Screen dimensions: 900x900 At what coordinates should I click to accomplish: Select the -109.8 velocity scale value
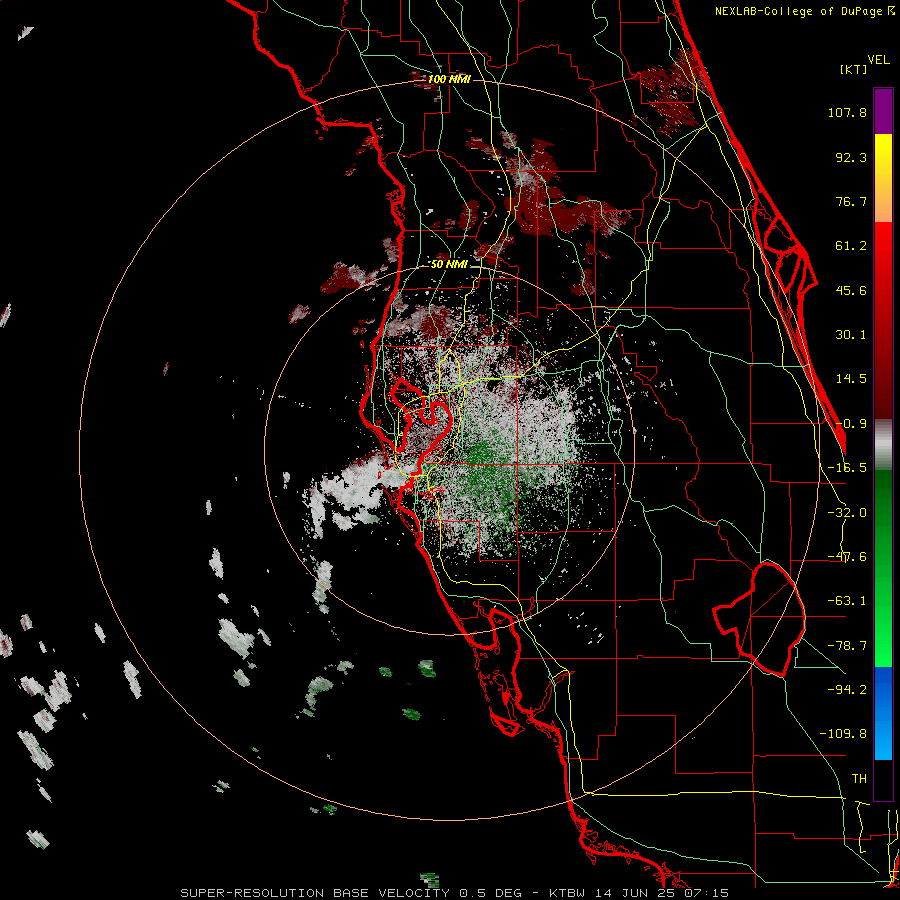coord(843,734)
